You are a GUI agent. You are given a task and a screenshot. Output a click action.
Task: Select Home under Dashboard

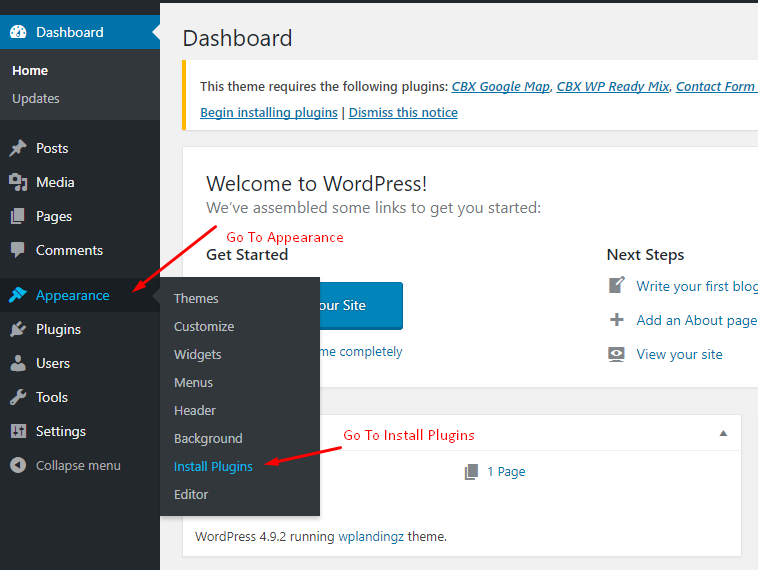click(30, 71)
